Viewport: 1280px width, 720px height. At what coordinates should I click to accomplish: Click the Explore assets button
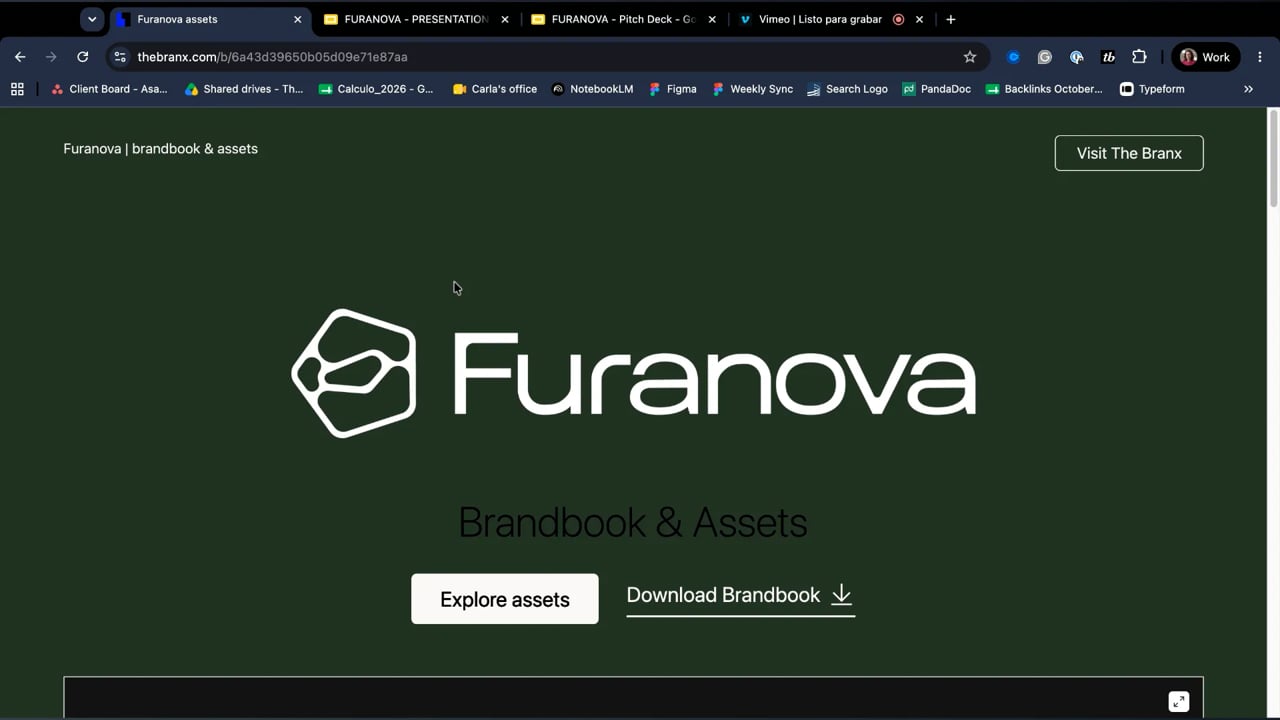[505, 599]
